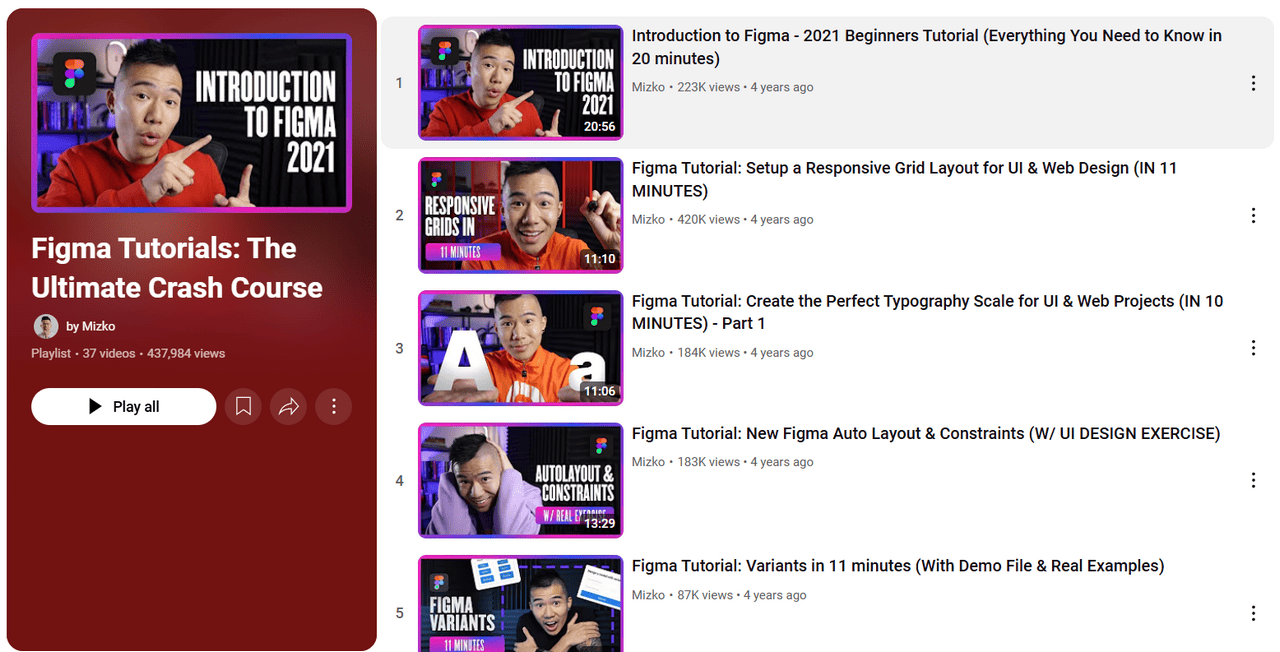Open the typography "A a" video thumbnail

(520, 348)
